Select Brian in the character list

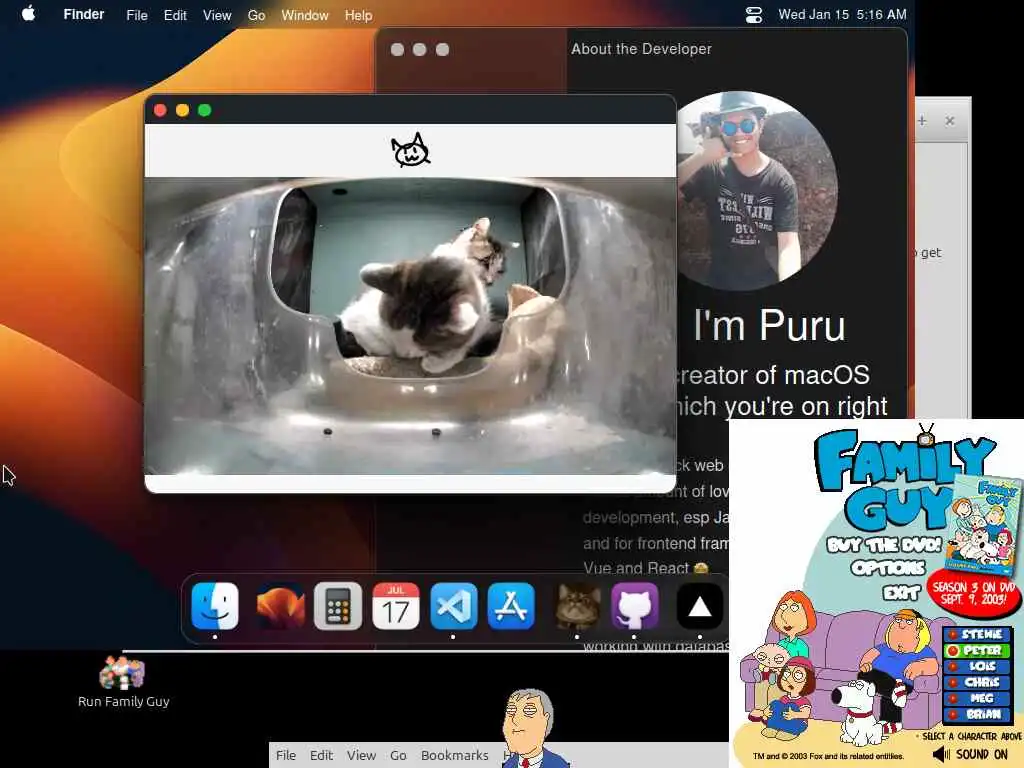(x=977, y=714)
